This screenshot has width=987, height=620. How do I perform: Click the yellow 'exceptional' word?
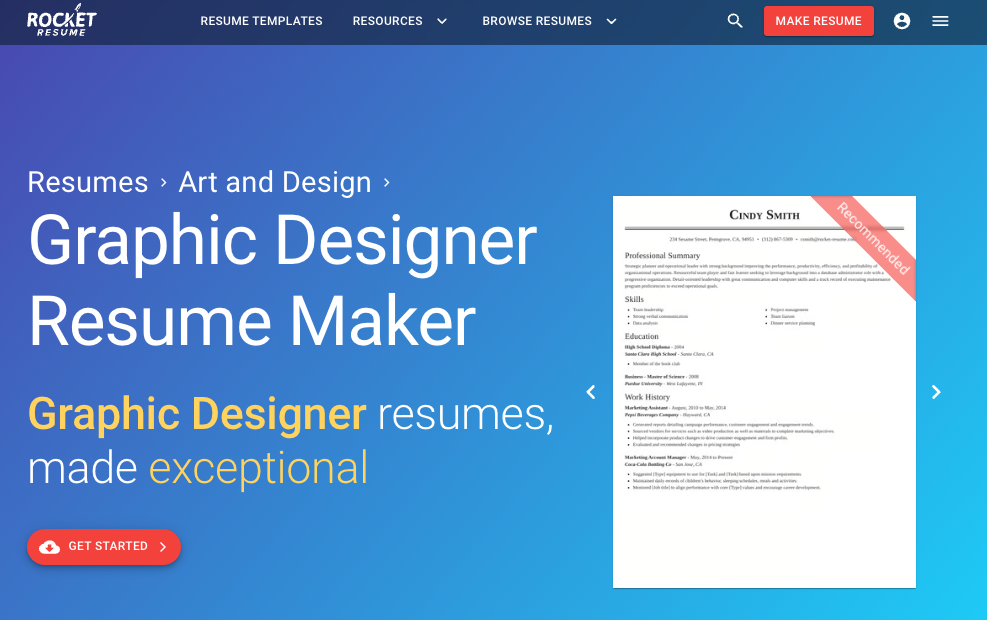point(258,468)
